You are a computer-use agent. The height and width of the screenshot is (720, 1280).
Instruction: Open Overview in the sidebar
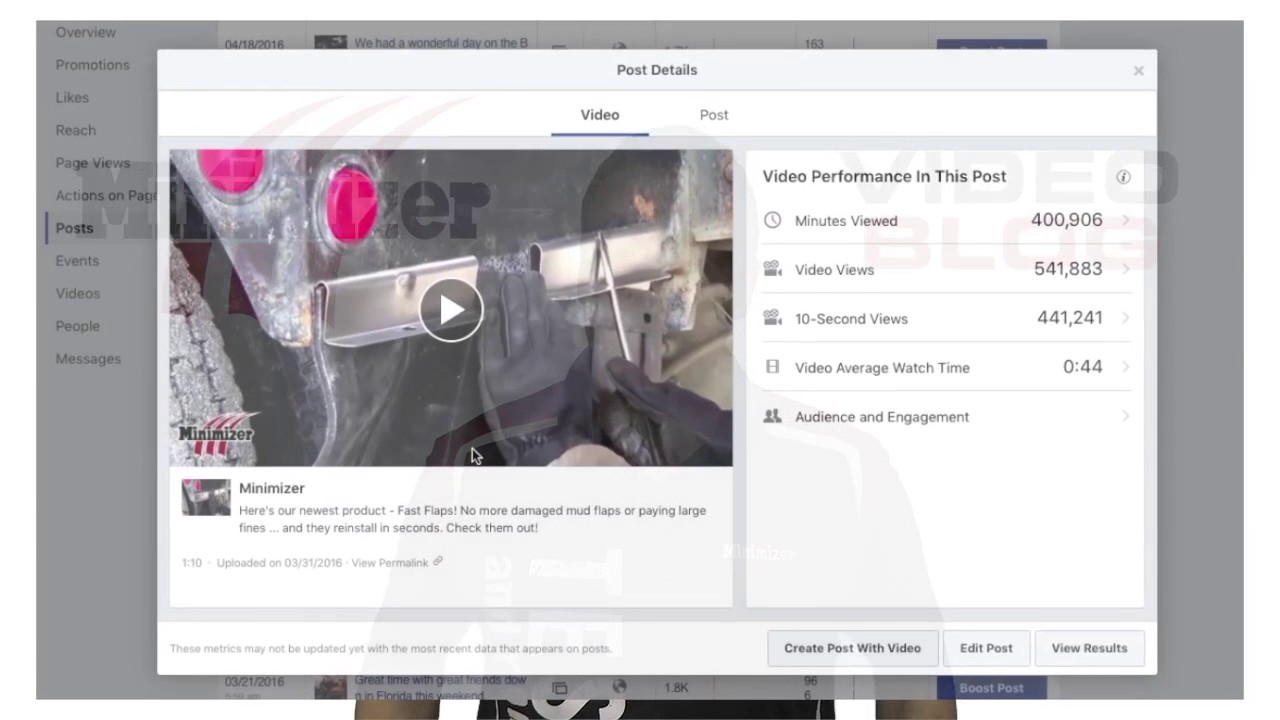(86, 32)
